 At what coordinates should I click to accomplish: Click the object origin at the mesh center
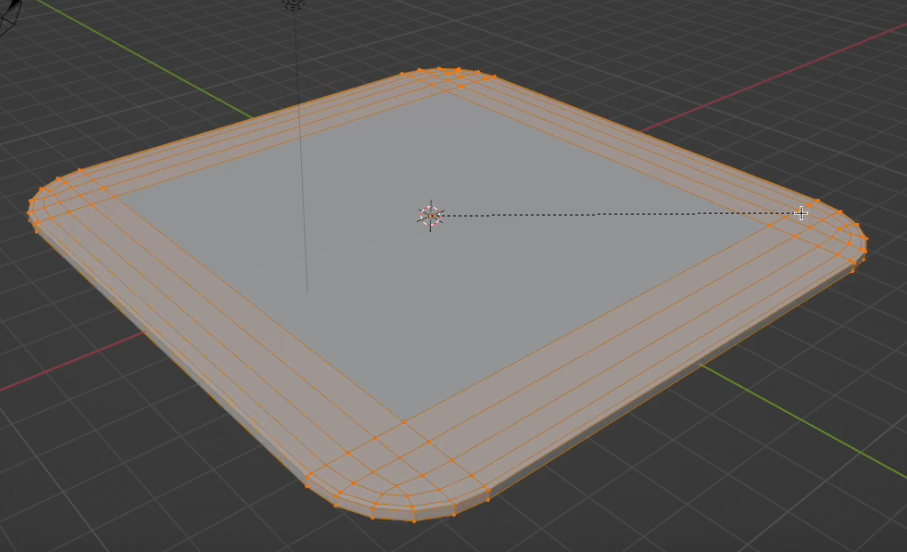(431, 216)
